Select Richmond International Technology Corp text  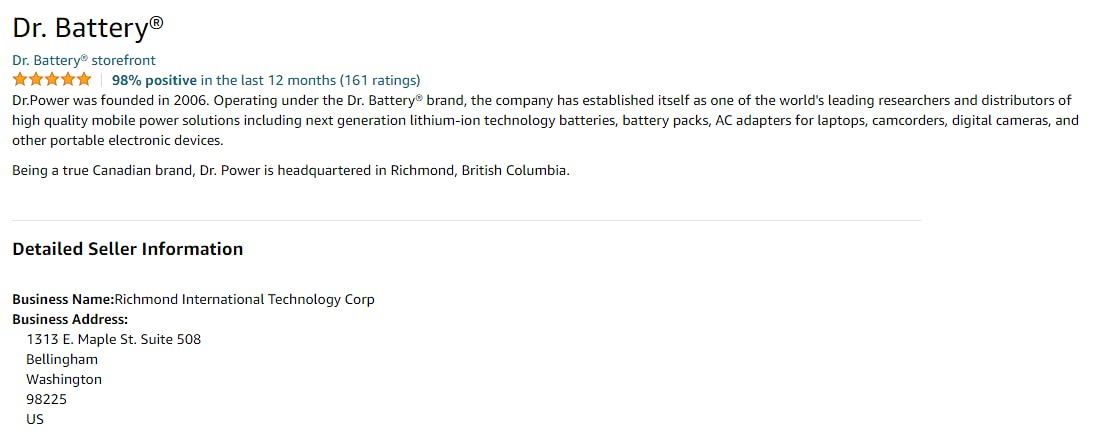click(245, 299)
